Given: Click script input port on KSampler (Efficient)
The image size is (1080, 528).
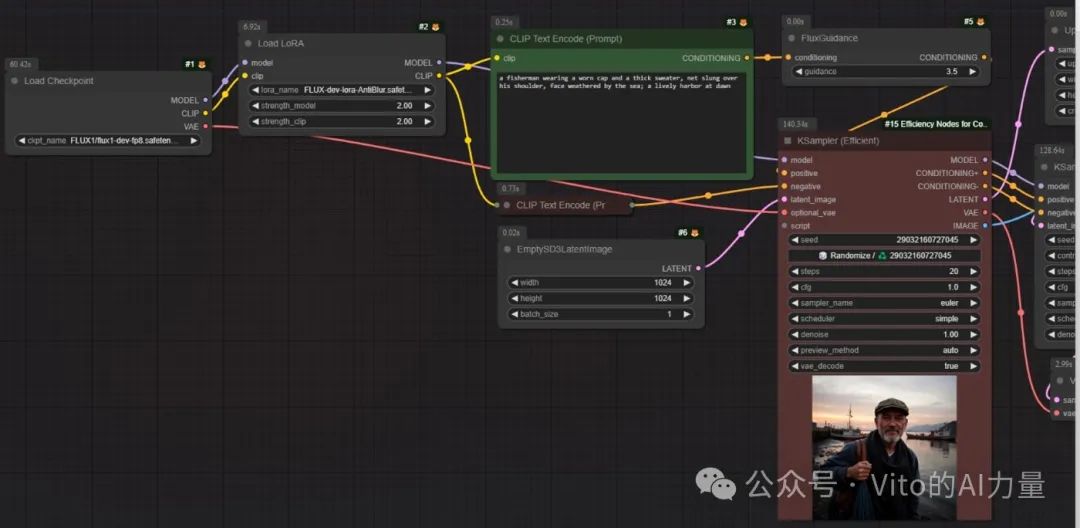Looking at the screenshot, I should pyautogui.click(x=785, y=225).
